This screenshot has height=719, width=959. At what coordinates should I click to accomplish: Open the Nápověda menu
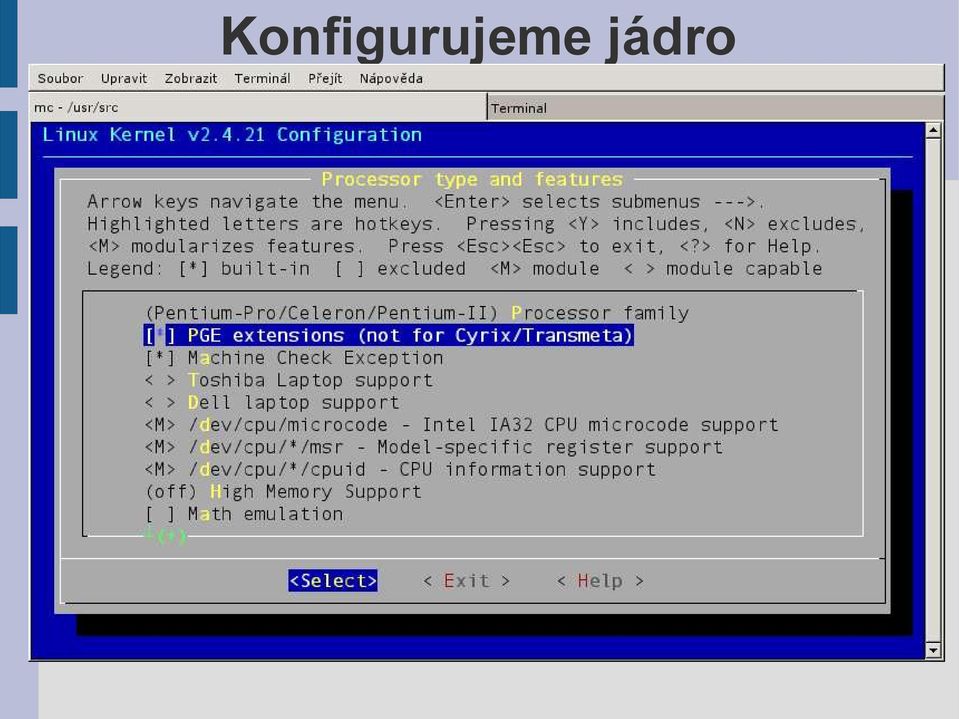(391, 78)
